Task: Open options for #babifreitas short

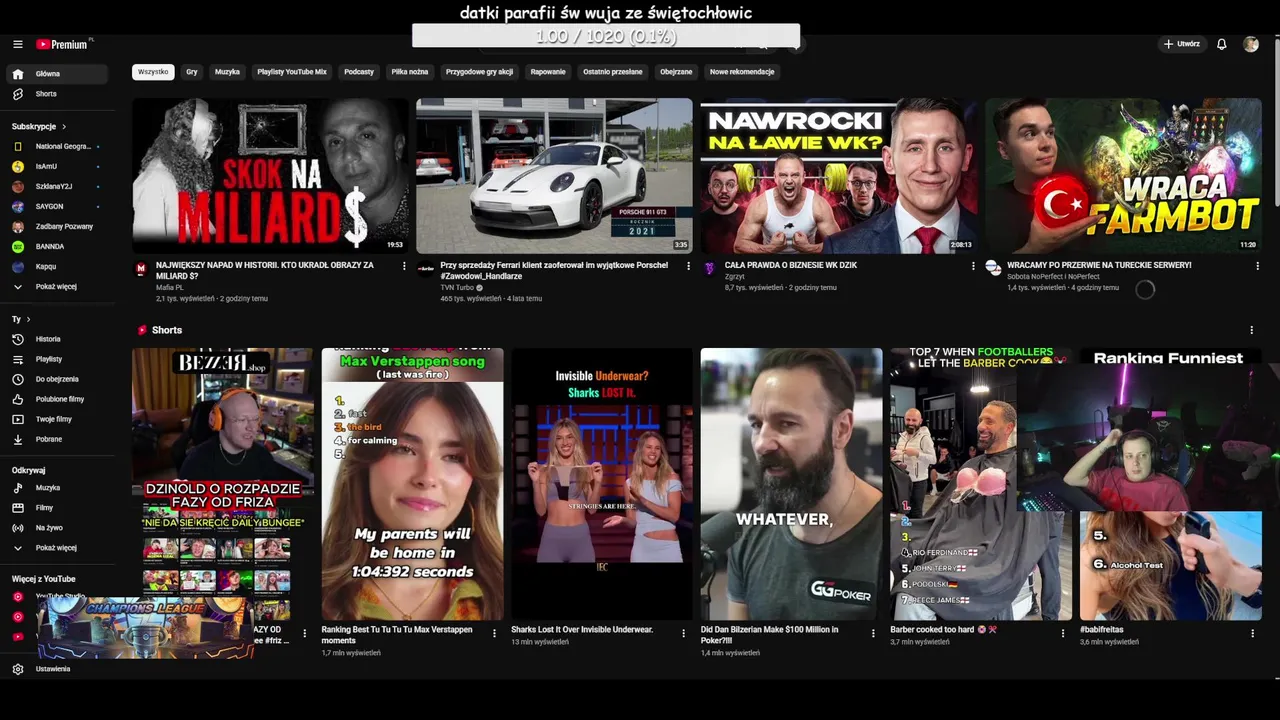Action: (x=1252, y=633)
